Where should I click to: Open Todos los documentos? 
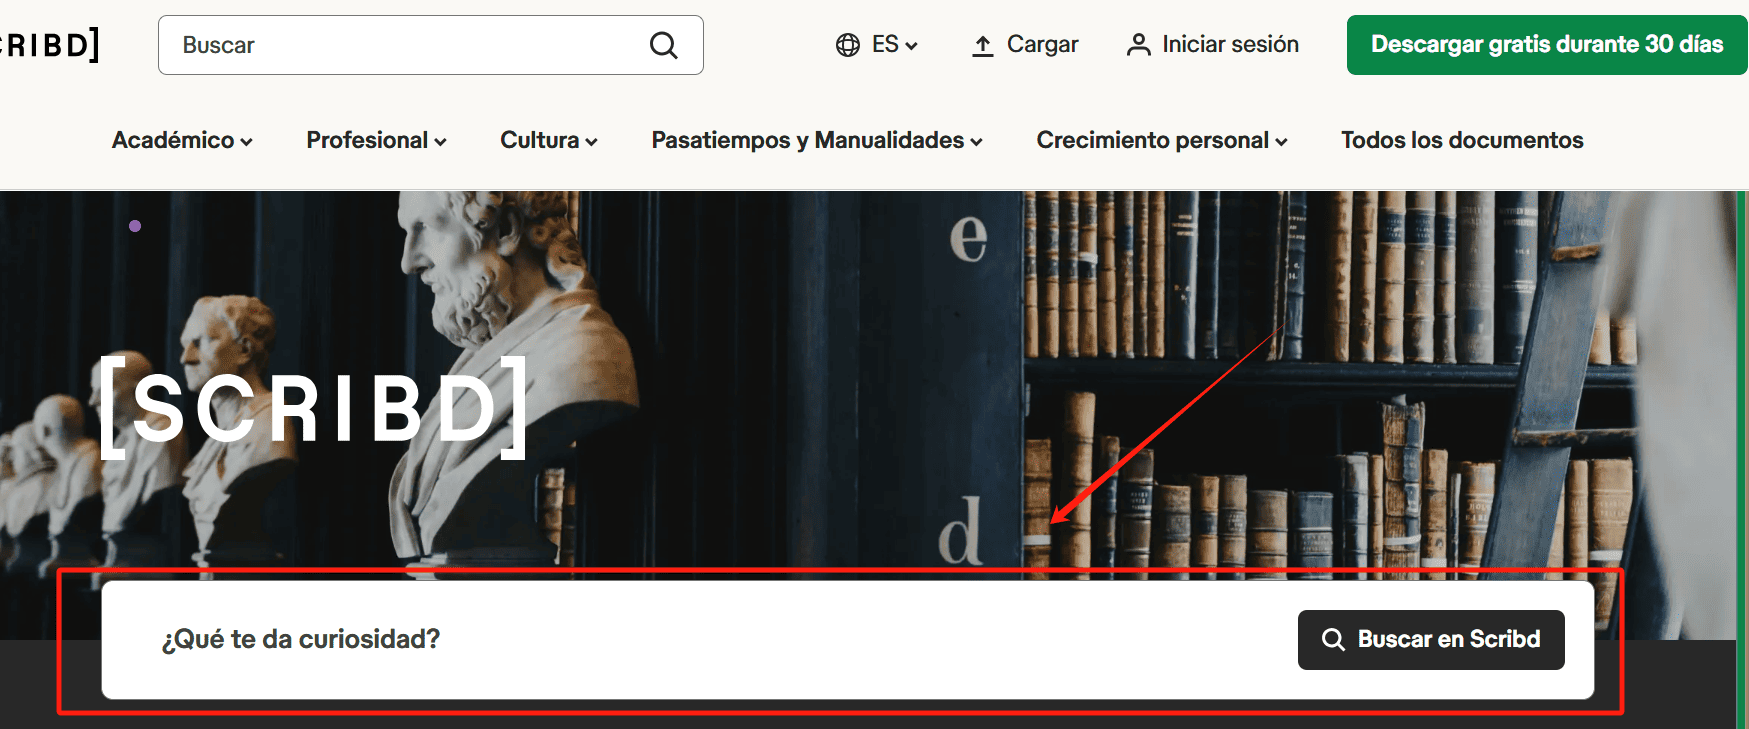1462,140
